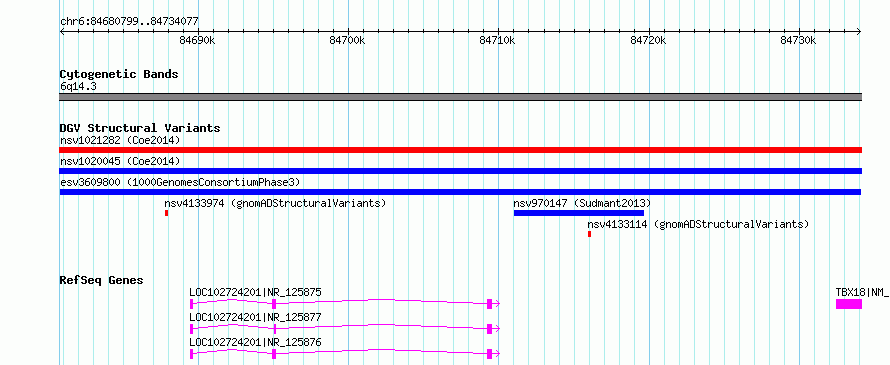Image resolution: width=890 pixels, height=365 pixels.
Task: Click the RefSeq Genes track title
Action: [102, 280]
